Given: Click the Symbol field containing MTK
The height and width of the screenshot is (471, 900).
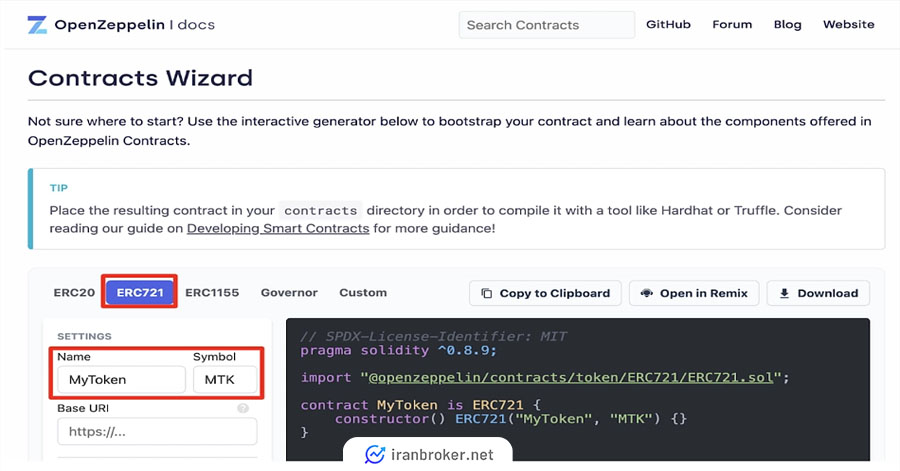Looking at the screenshot, I should tap(225, 380).
